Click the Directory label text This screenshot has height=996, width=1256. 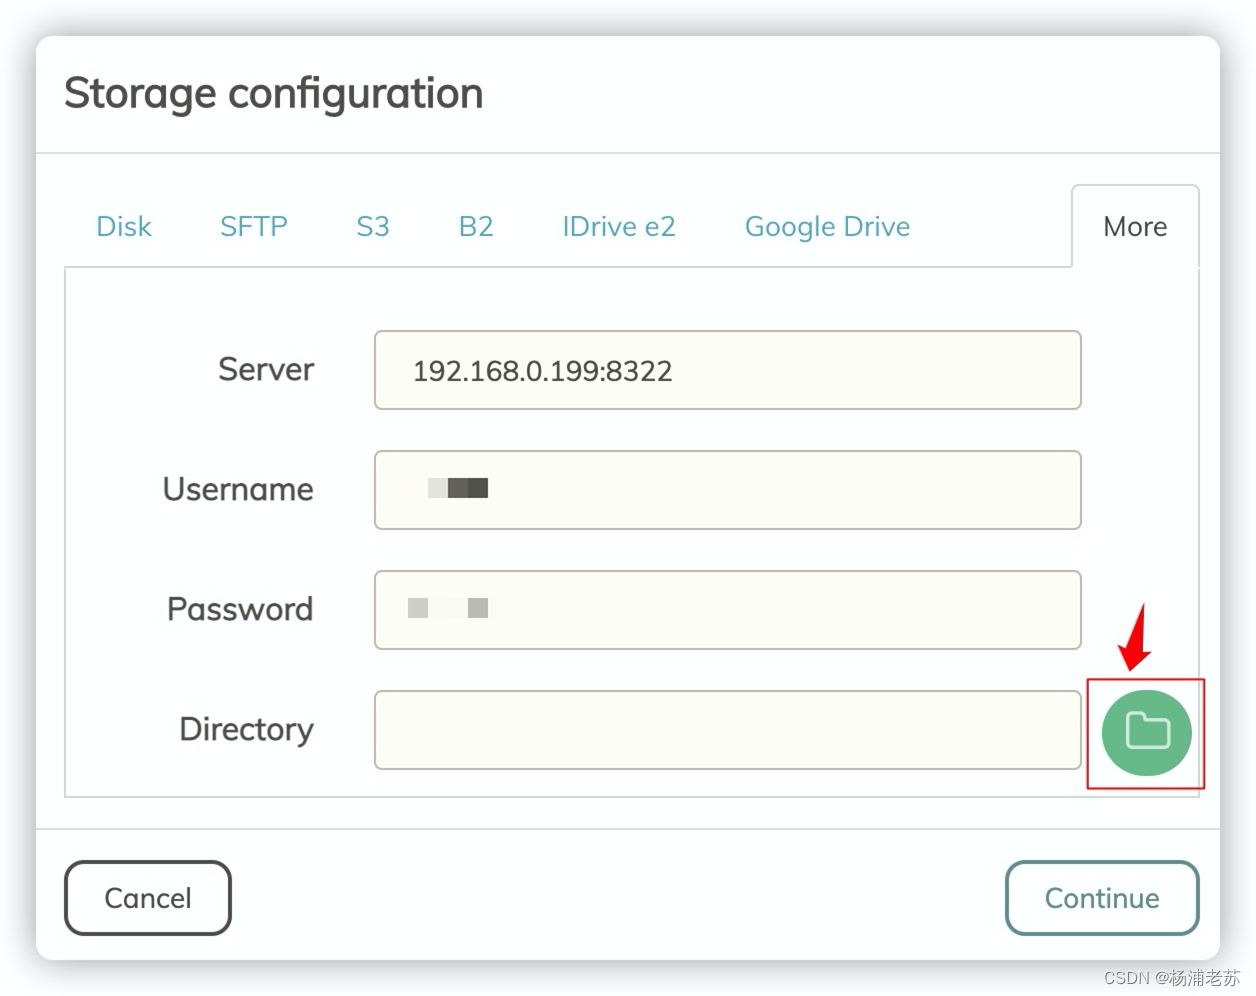pyautogui.click(x=246, y=730)
